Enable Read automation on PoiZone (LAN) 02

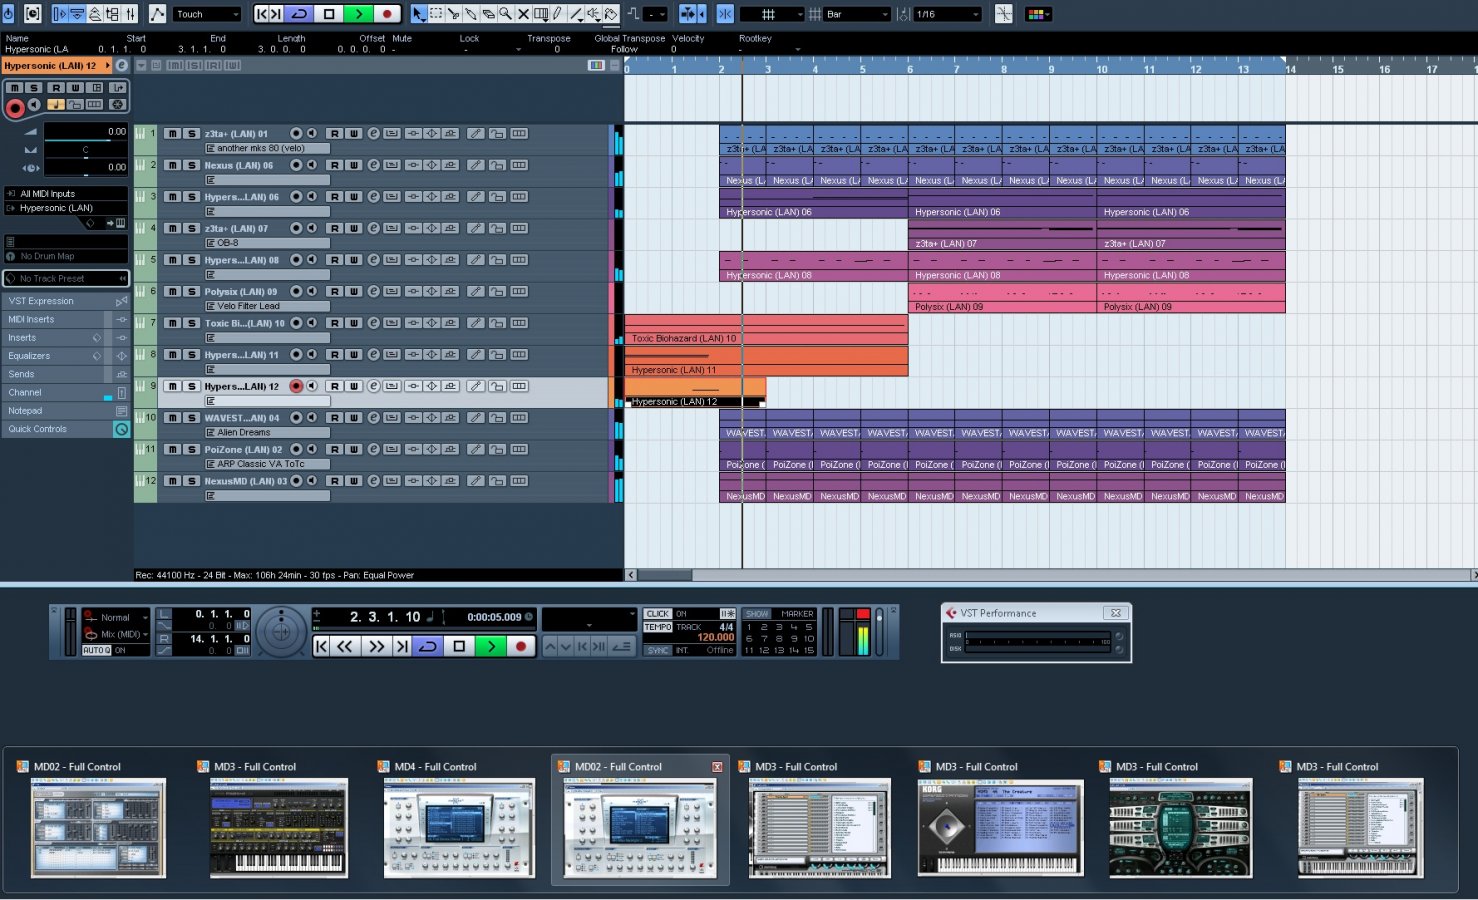334,449
